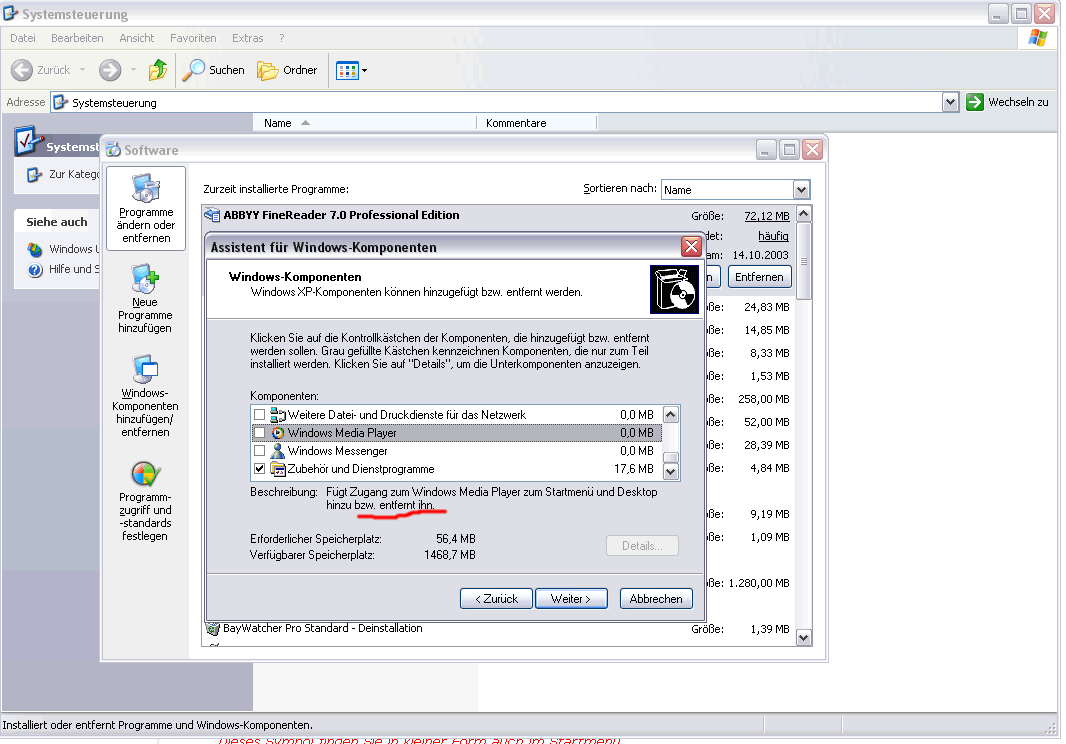Tick the Windows Messenger checkbox
The image size is (1066, 744).
click(x=259, y=450)
